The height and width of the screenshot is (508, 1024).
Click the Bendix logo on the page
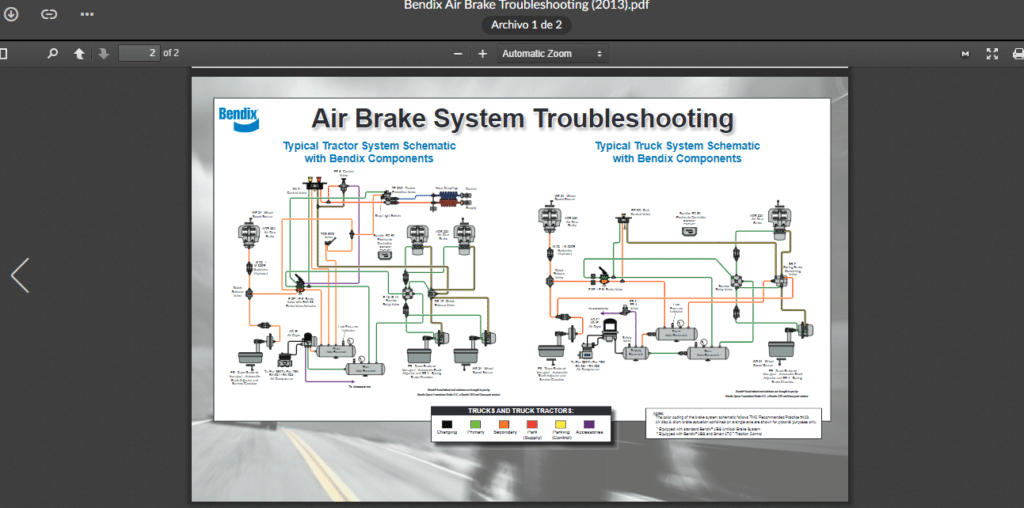coord(238,117)
